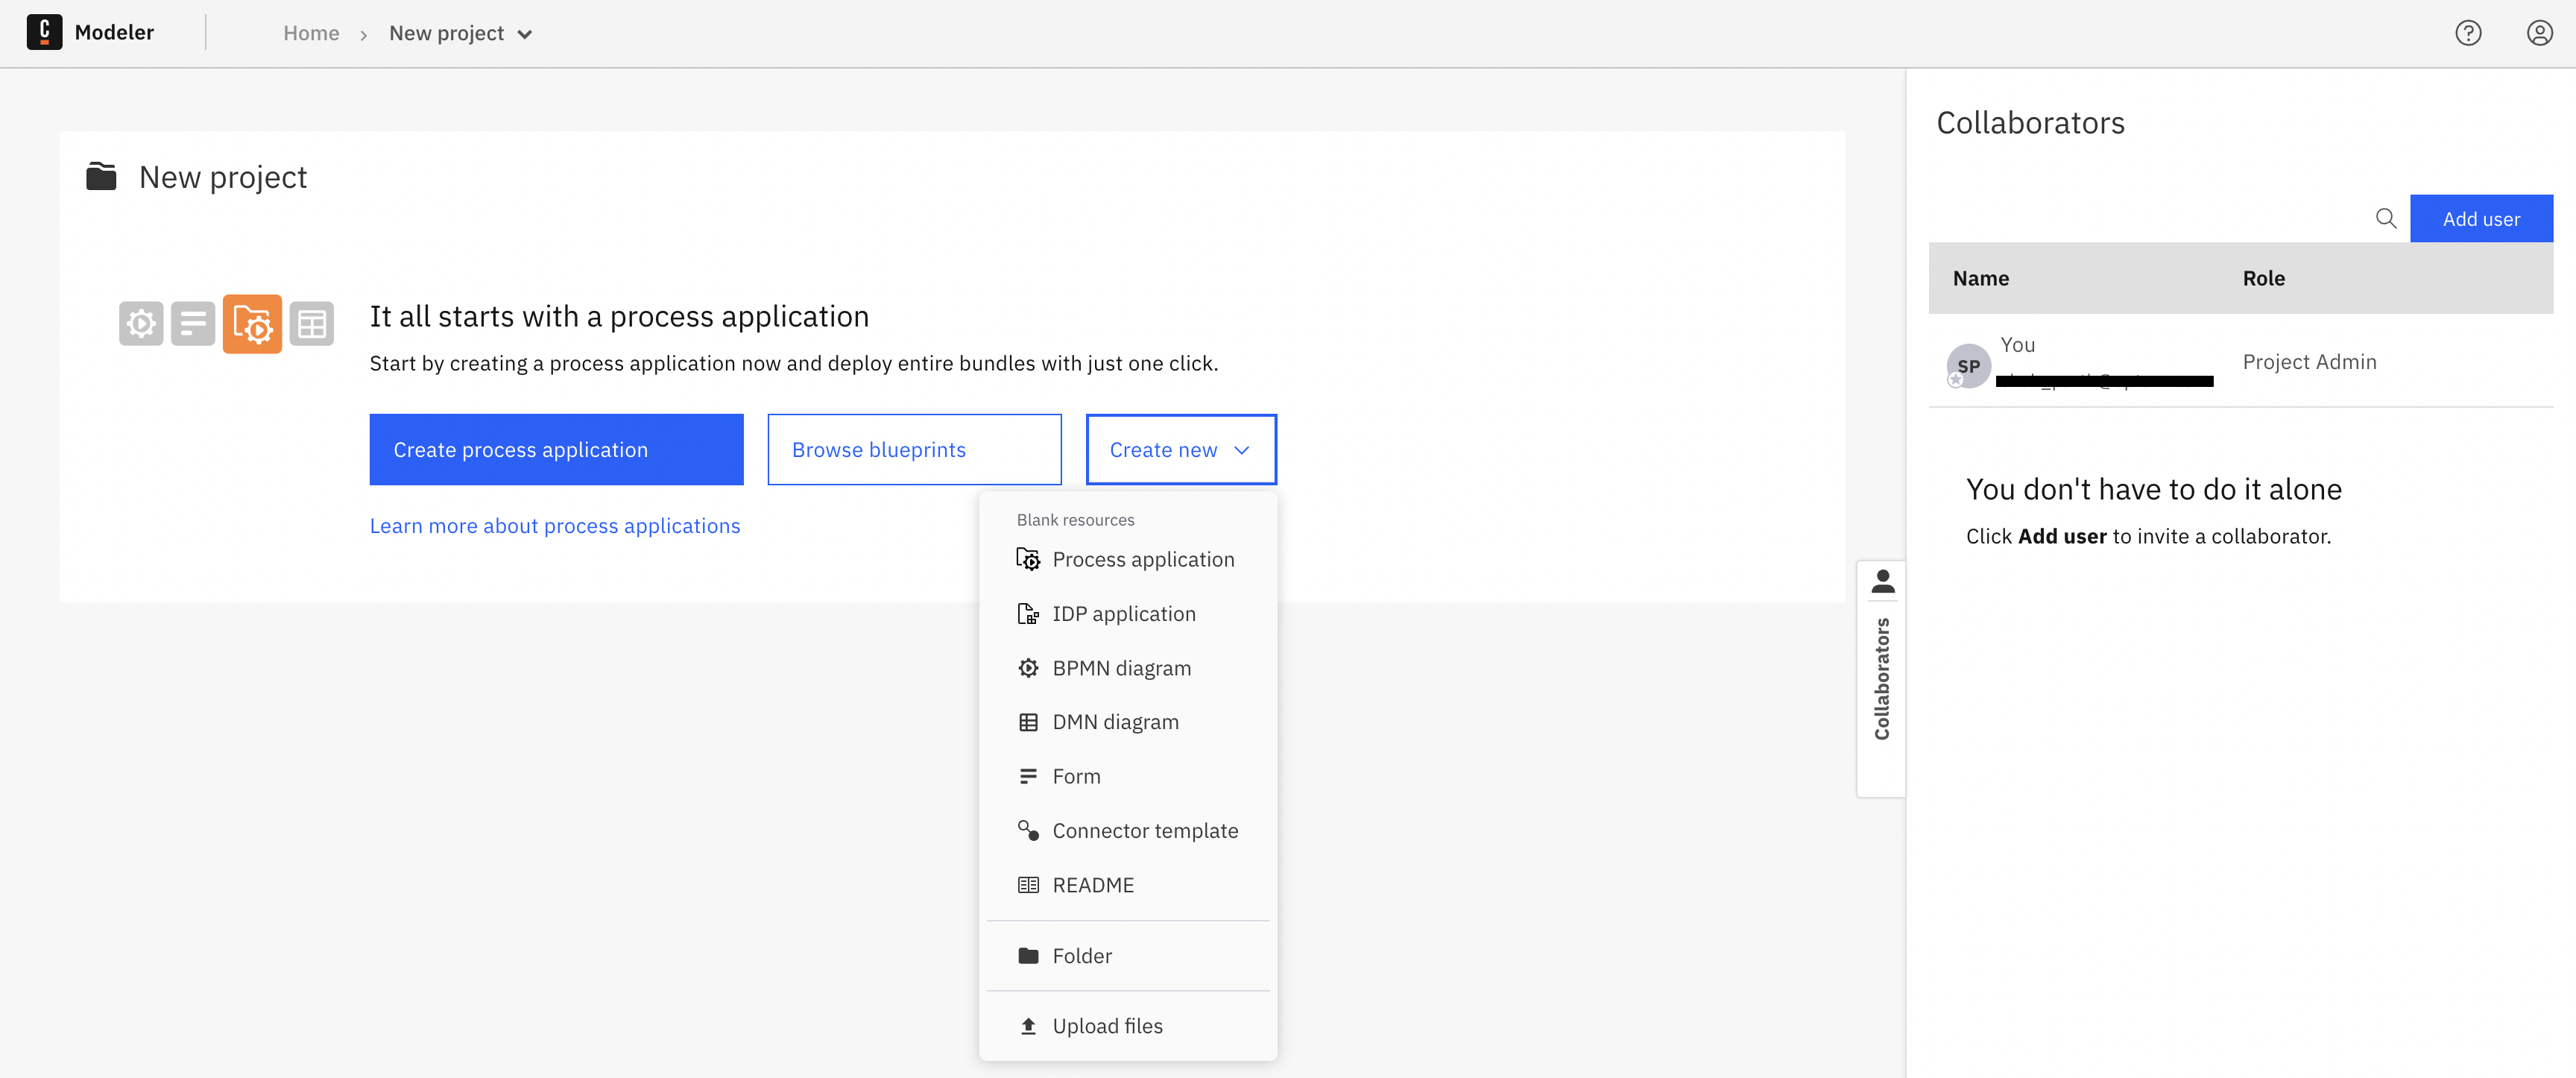This screenshot has width=2576, height=1078.
Task: Click the IDP application icon in the menu
Action: pyautogui.click(x=1027, y=614)
